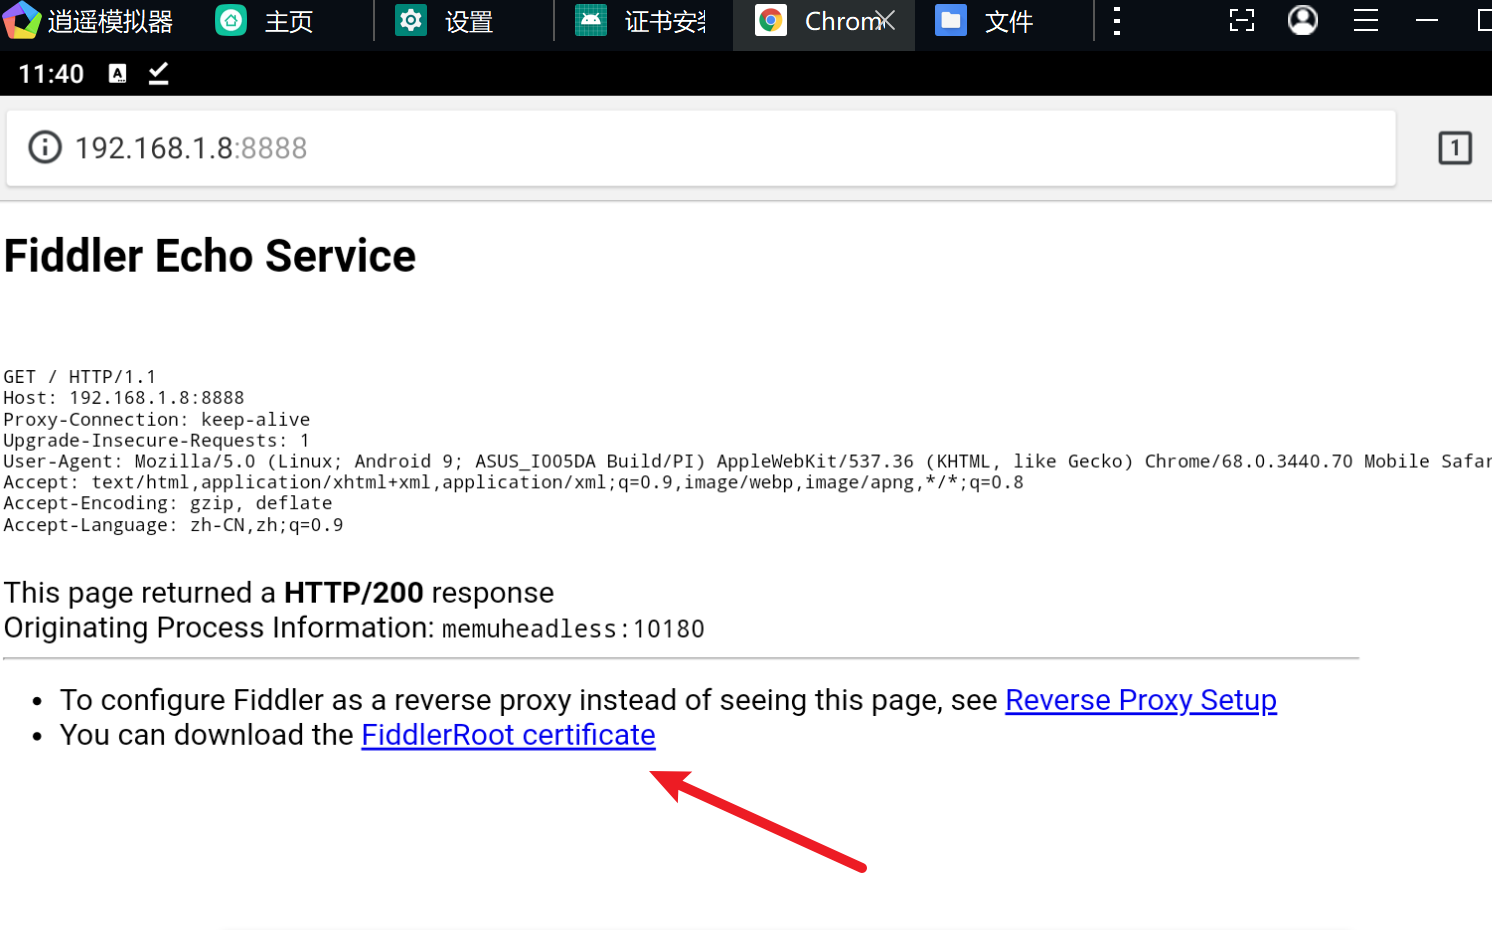The width and height of the screenshot is (1492, 930).
Task: Minimize the emulator window
Action: coord(1427,21)
